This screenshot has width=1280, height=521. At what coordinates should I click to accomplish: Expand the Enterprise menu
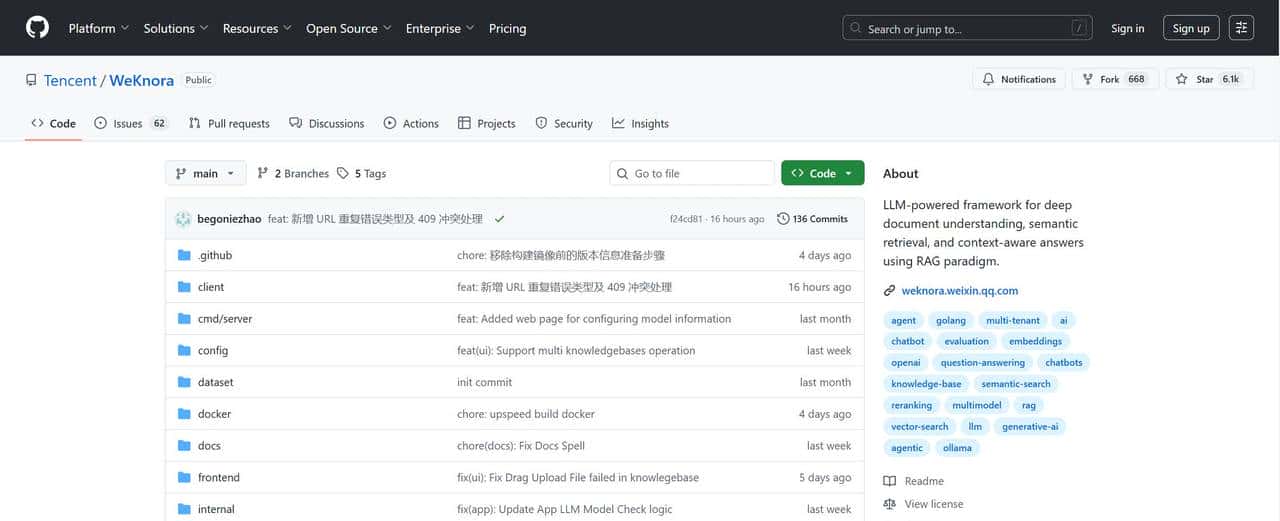pos(440,28)
